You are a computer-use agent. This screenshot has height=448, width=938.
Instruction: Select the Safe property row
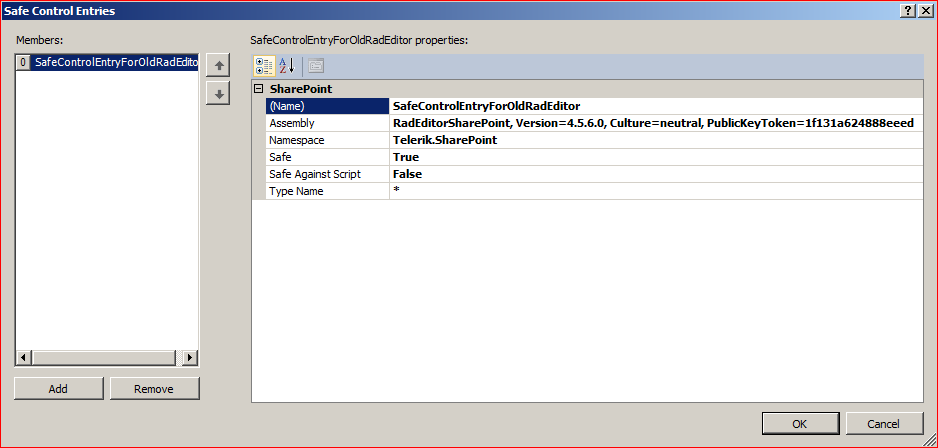click(327, 157)
